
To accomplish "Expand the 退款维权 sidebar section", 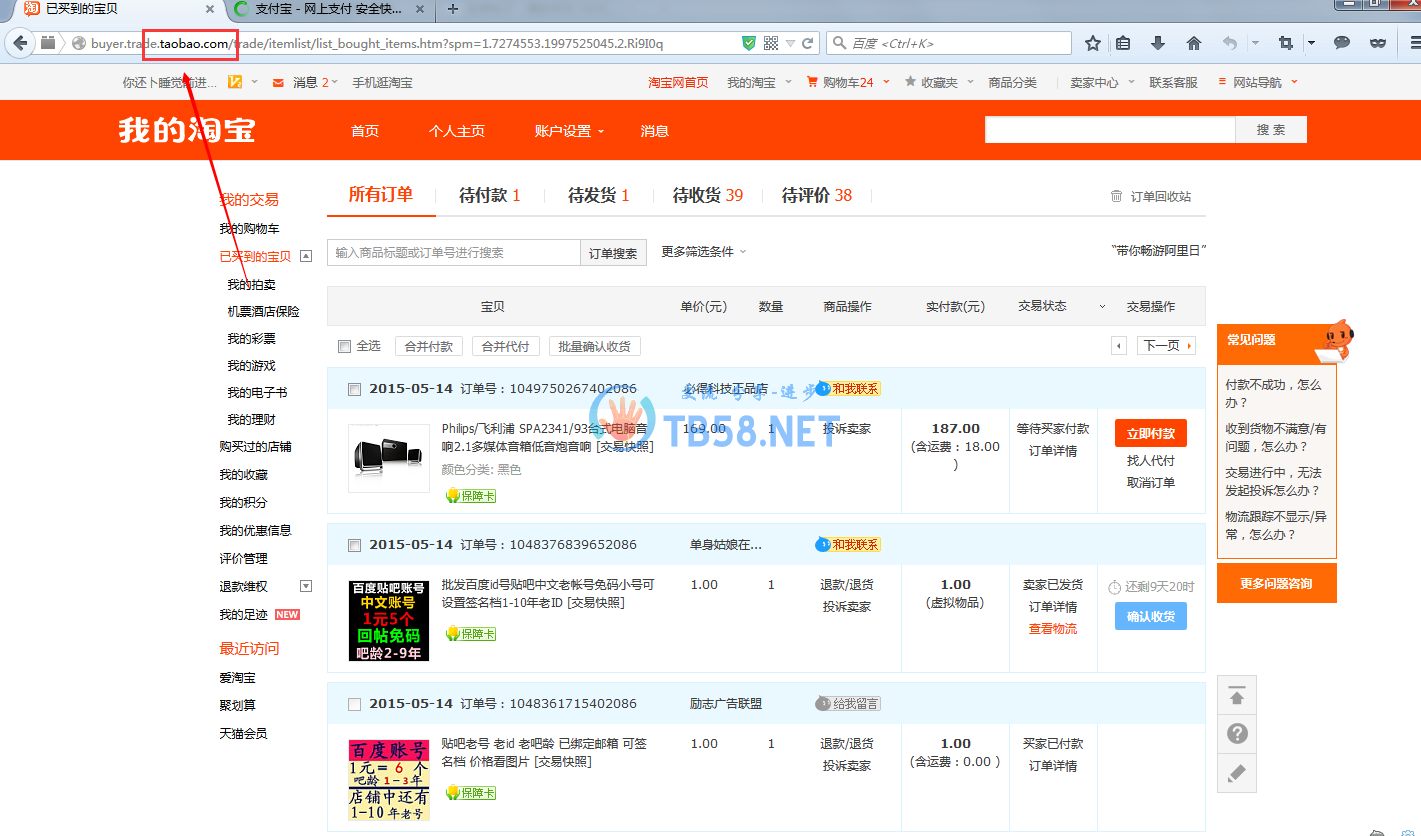I will [x=306, y=586].
